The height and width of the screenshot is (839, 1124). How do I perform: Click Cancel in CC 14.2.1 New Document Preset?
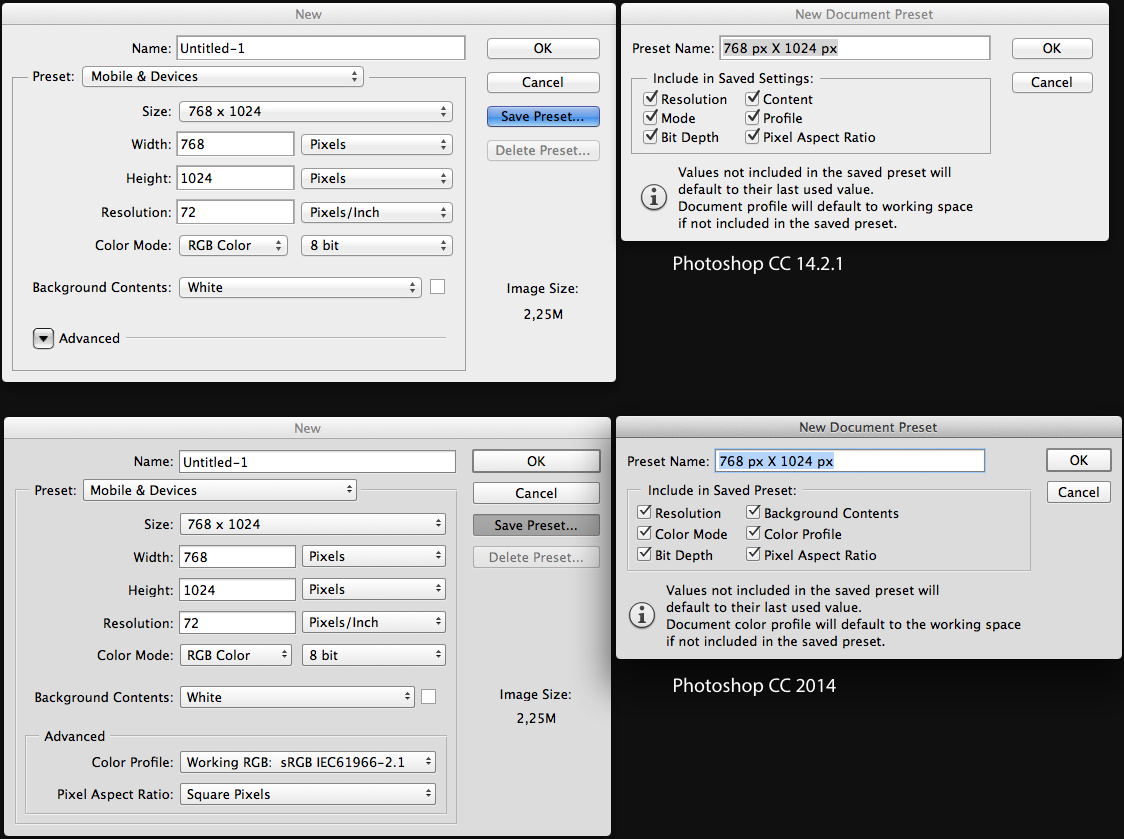coord(1052,82)
